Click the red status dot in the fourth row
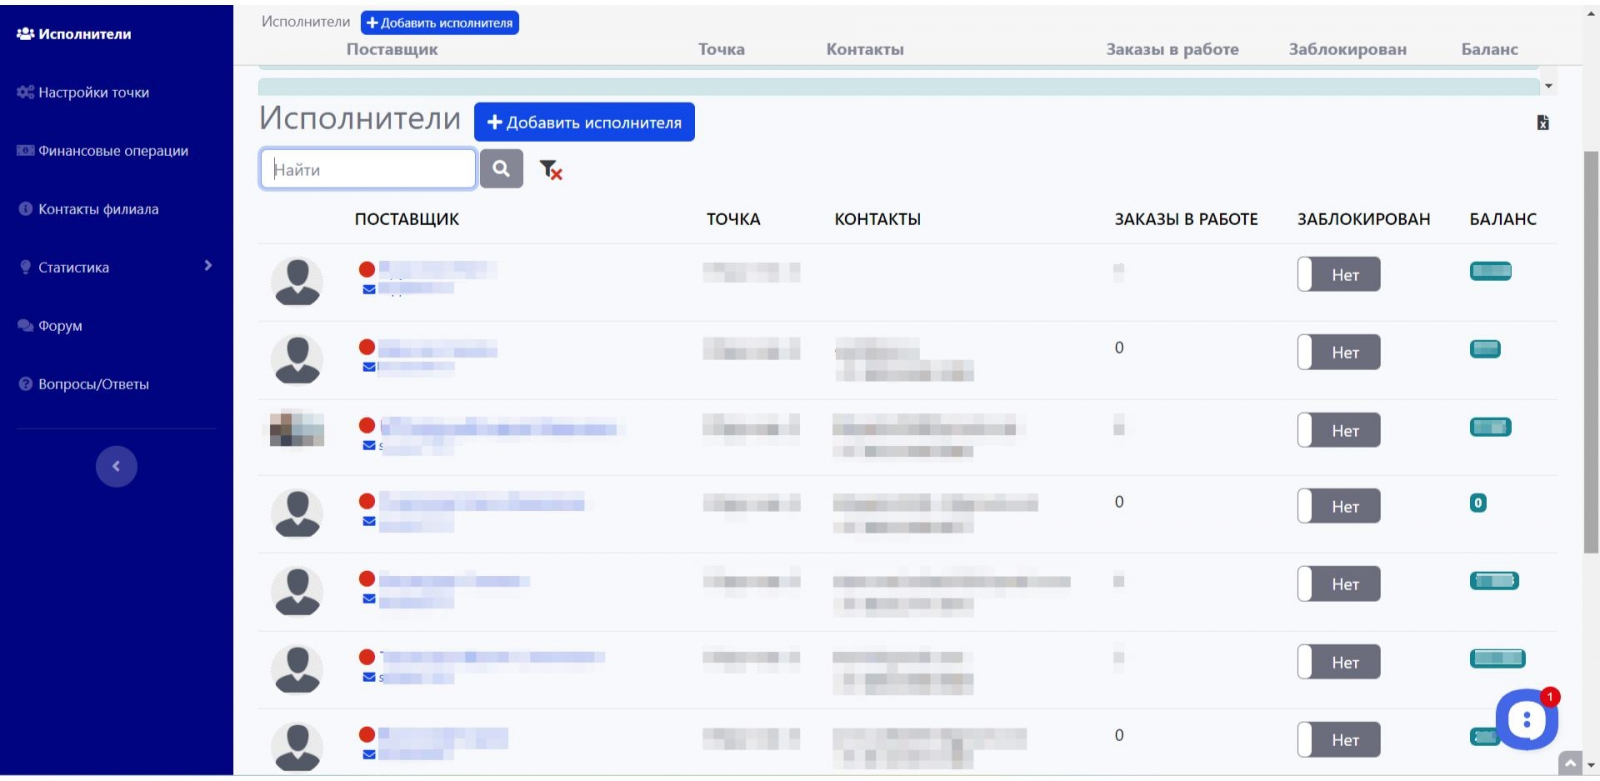Screen dimensions: 1600x781 tap(367, 501)
